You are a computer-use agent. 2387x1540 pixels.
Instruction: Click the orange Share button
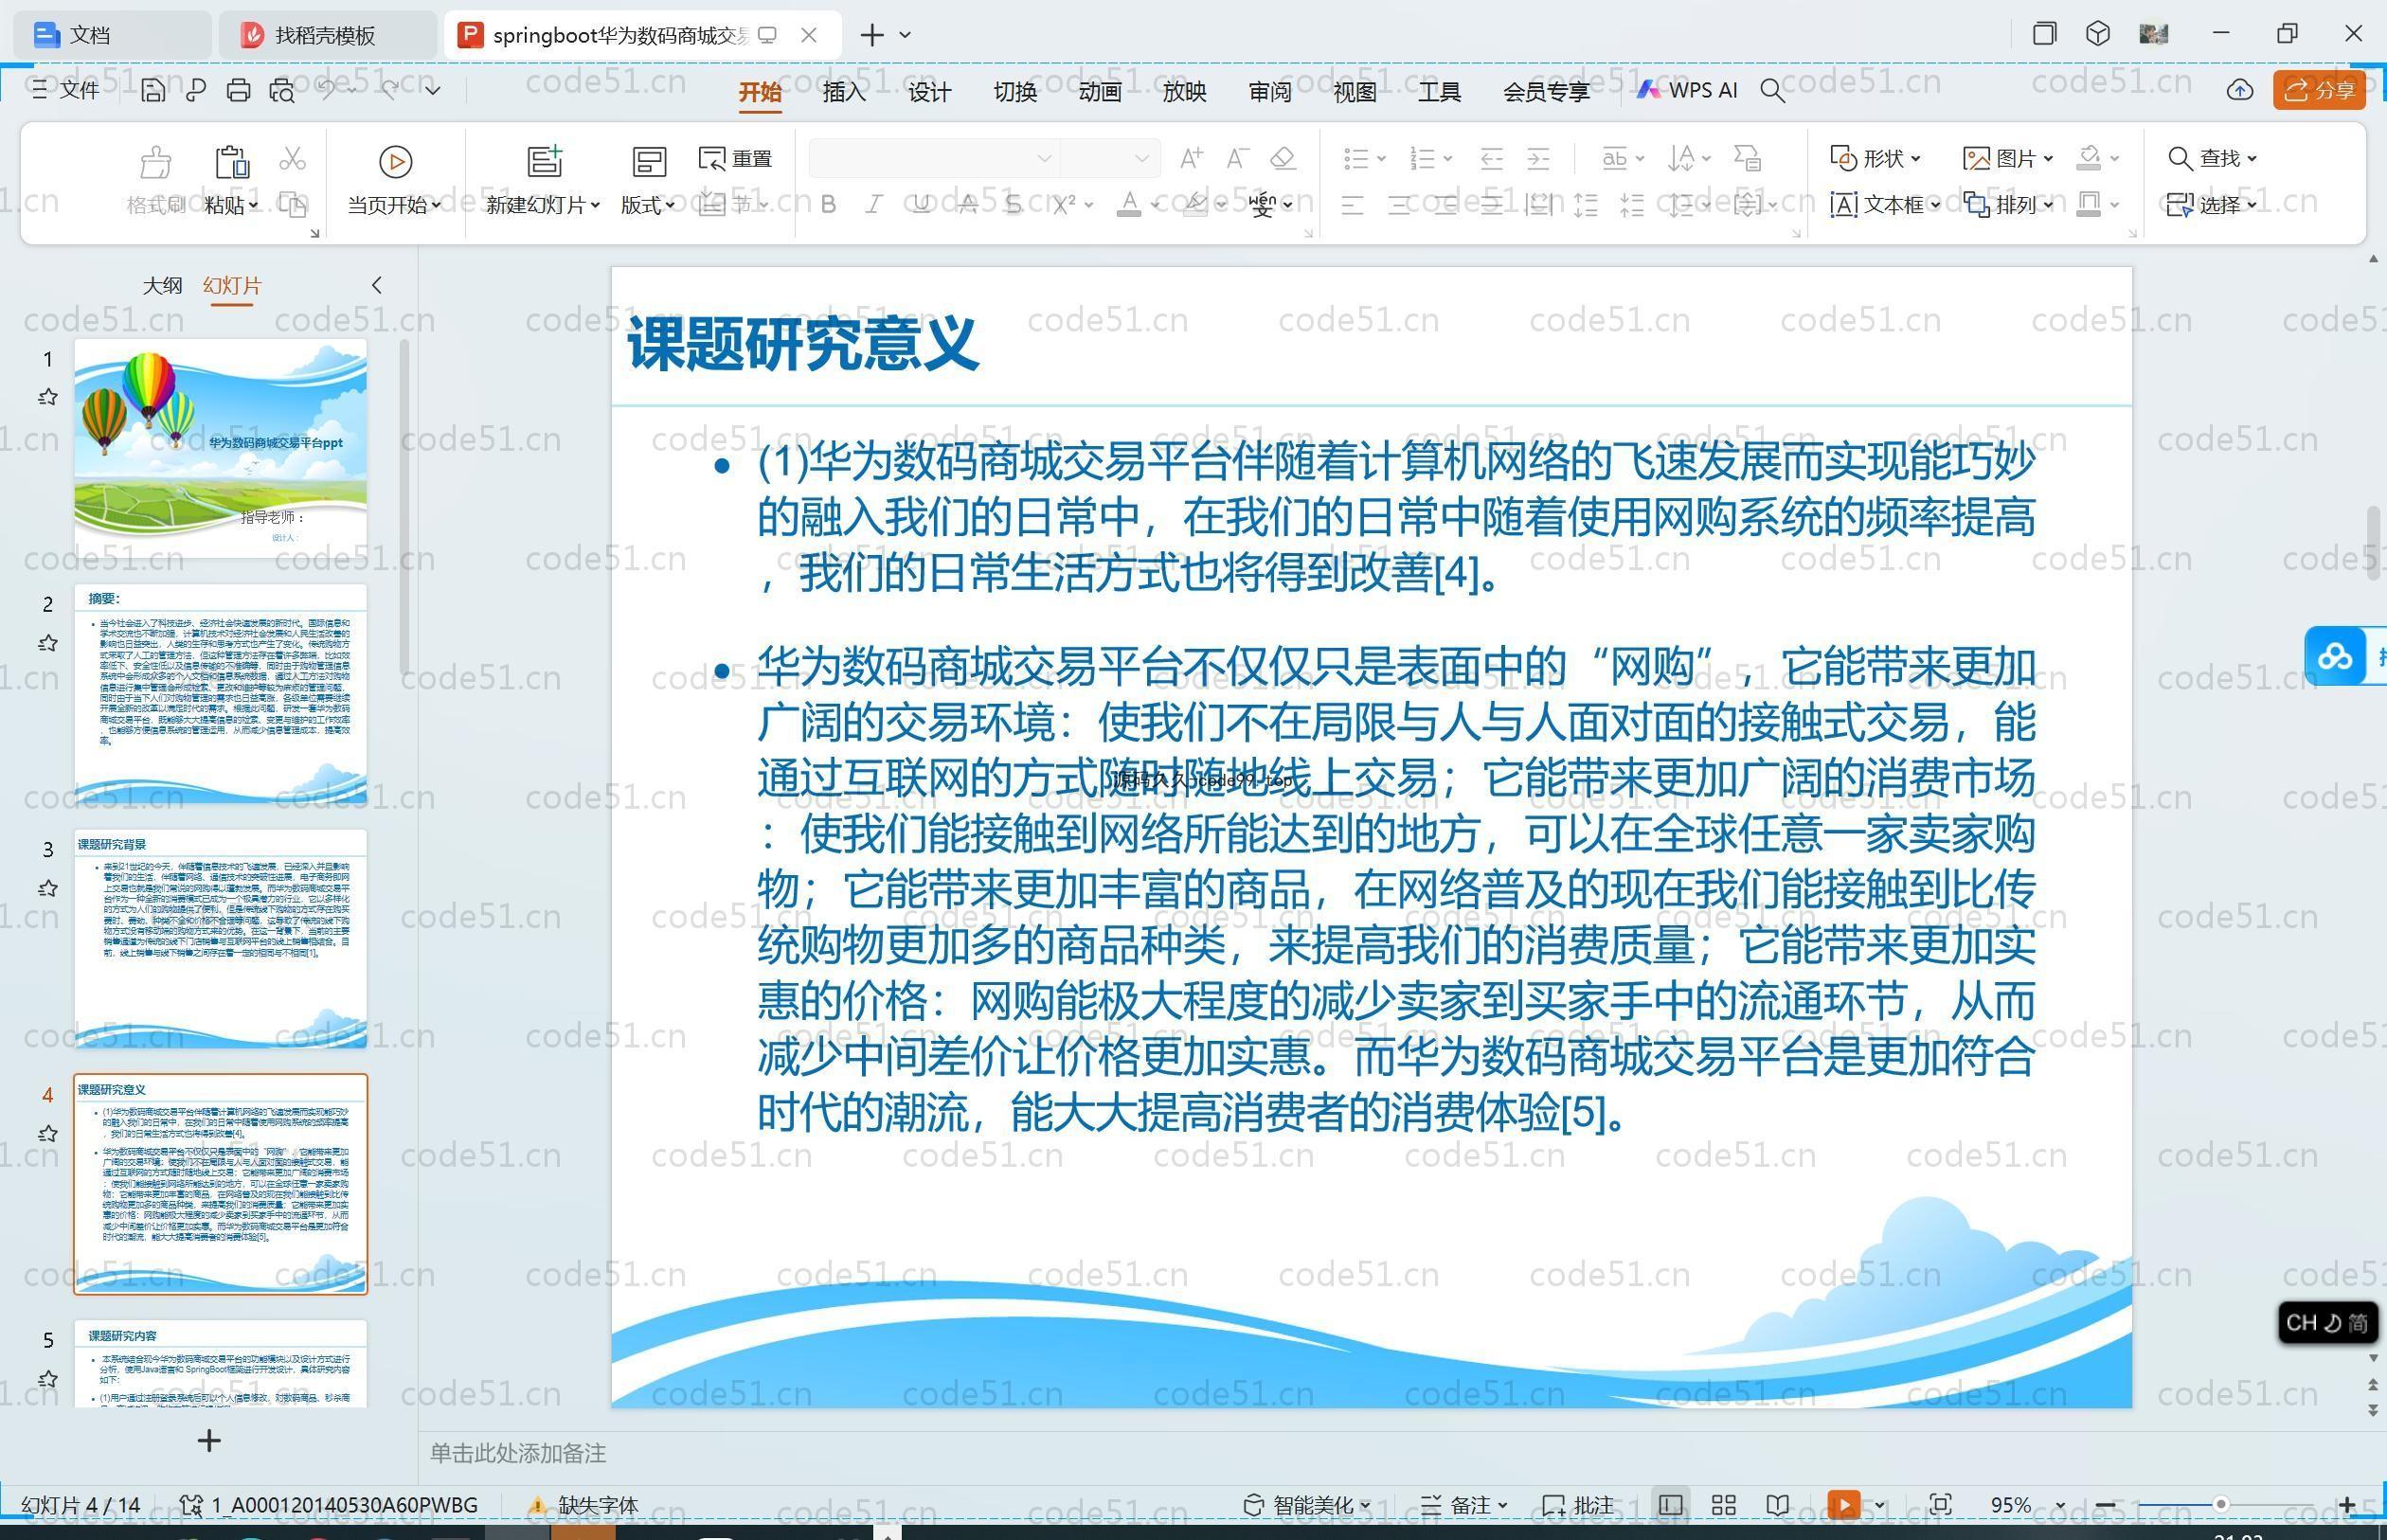point(2319,91)
